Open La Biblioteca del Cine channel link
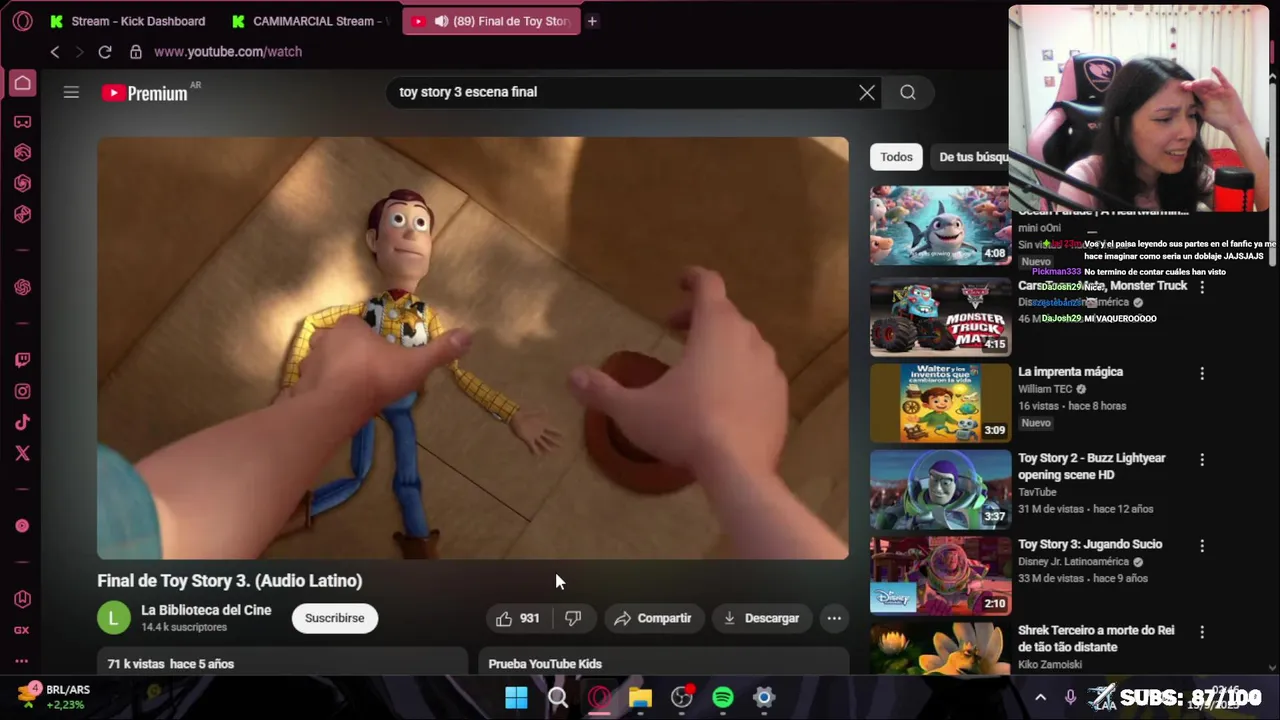The width and height of the screenshot is (1280, 720). (206, 610)
